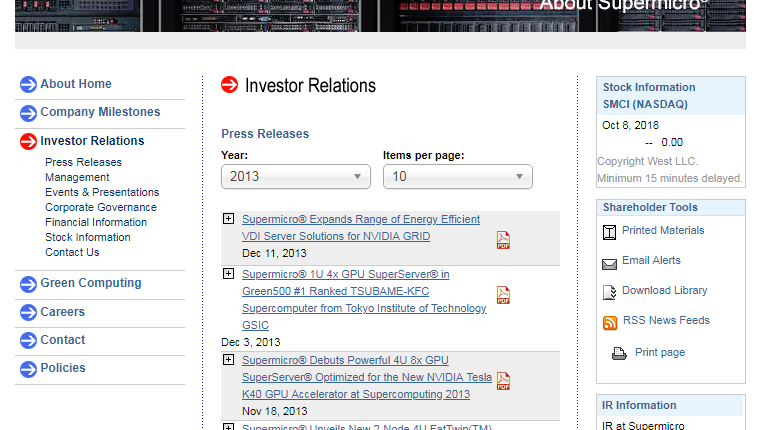Click Printed Materials link

coord(663,230)
